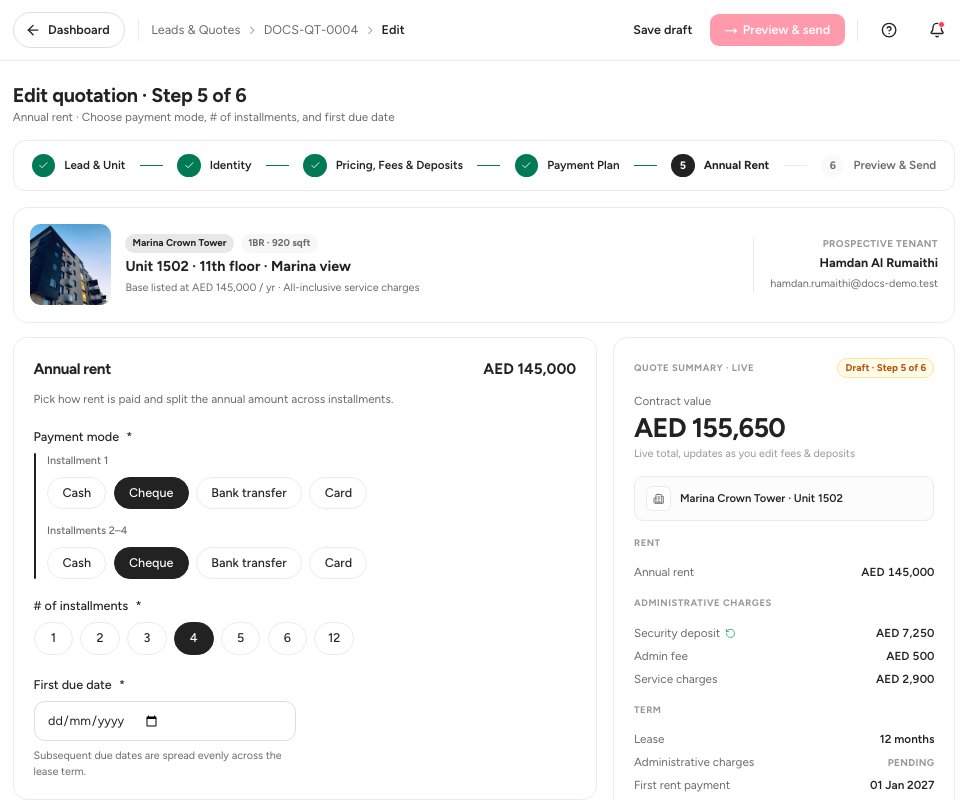The width and height of the screenshot is (960, 800).
Task: Click the Draft · Step 5 of 6 badge
Action: tap(885, 368)
